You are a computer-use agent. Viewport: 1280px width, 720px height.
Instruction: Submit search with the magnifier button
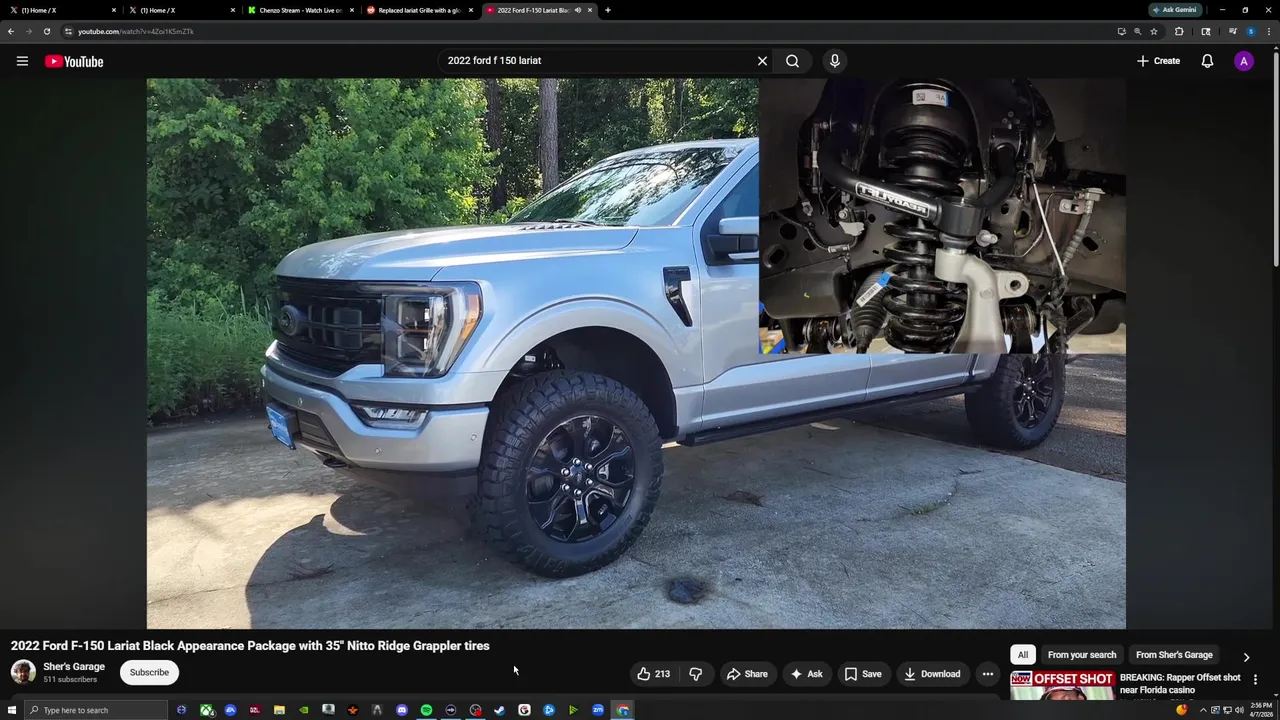coord(792,61)
